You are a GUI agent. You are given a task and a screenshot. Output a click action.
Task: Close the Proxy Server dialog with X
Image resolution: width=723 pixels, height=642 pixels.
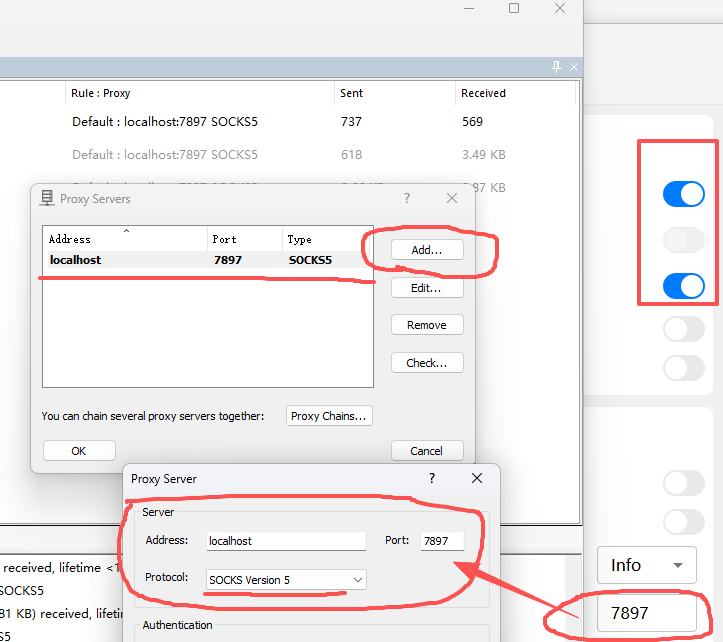pyautogui.click(x=477, y=479)
